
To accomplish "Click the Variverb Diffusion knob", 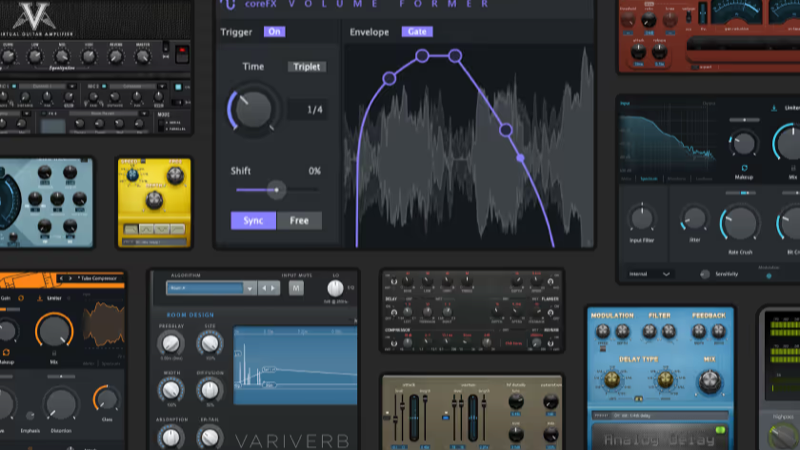I will (x=209, y=390).
